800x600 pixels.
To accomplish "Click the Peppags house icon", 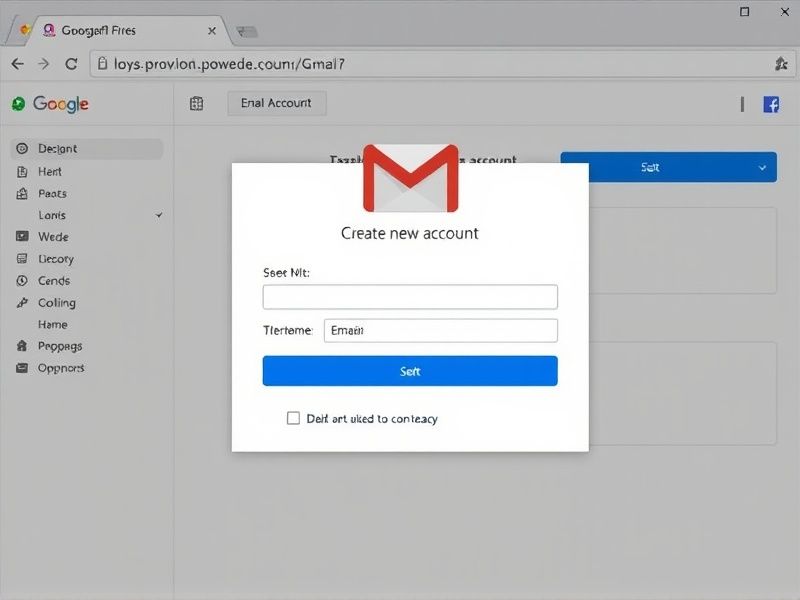I will pos(22,346).
